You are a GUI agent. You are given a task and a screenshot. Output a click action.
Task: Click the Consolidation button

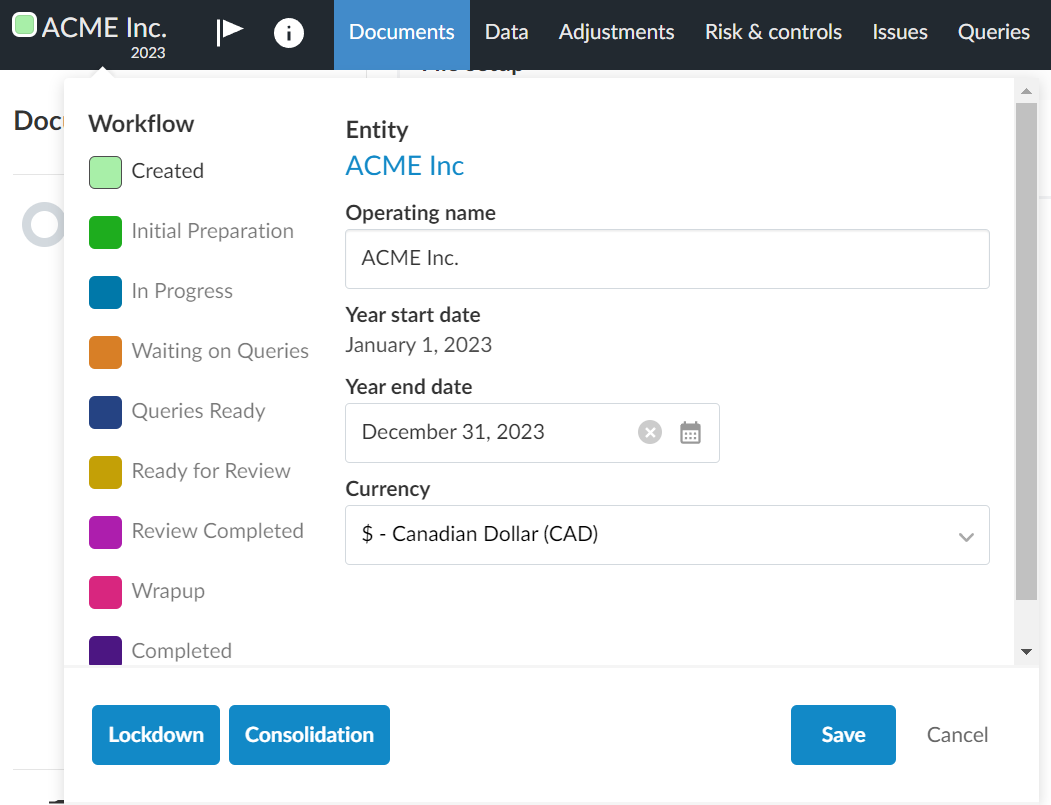[x=309, y=735]
